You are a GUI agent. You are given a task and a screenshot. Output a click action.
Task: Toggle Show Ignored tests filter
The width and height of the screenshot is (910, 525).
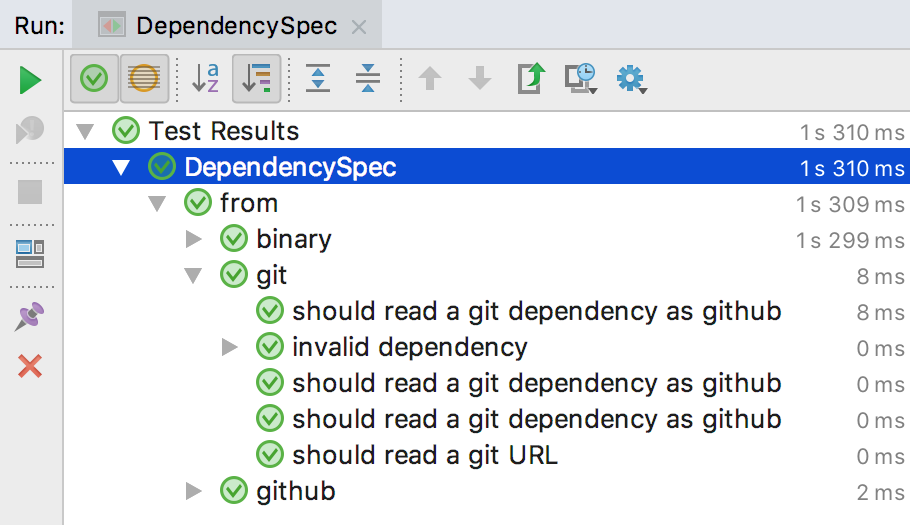pyautogui.click(x=144, y=78)
